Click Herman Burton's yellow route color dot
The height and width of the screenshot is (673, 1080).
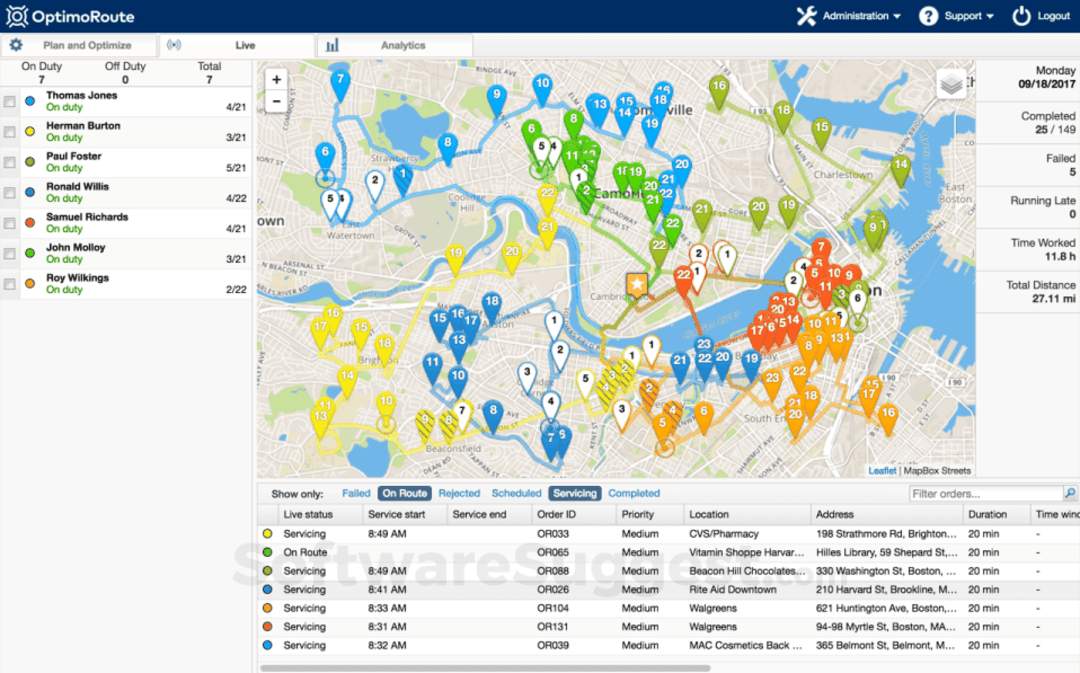[30, 131]
